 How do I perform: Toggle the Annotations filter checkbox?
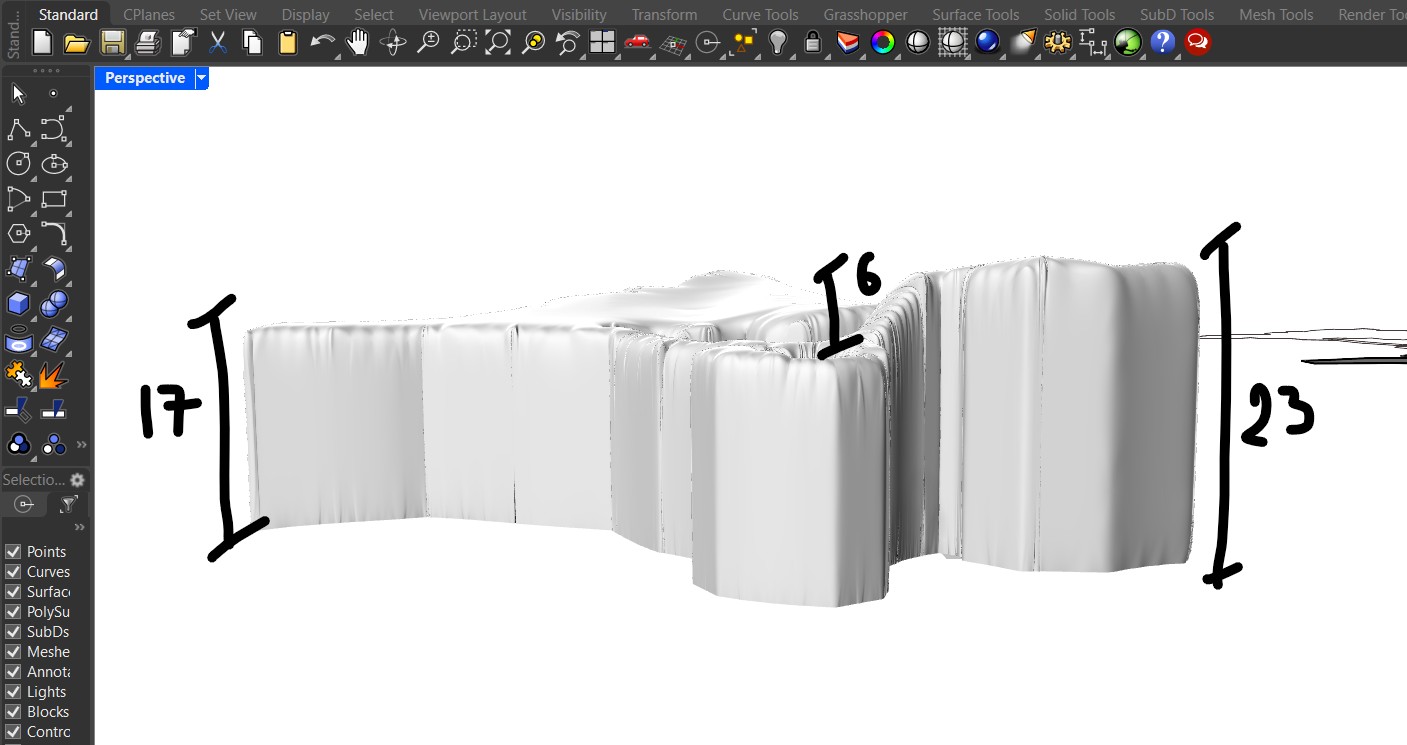point(13,672)
